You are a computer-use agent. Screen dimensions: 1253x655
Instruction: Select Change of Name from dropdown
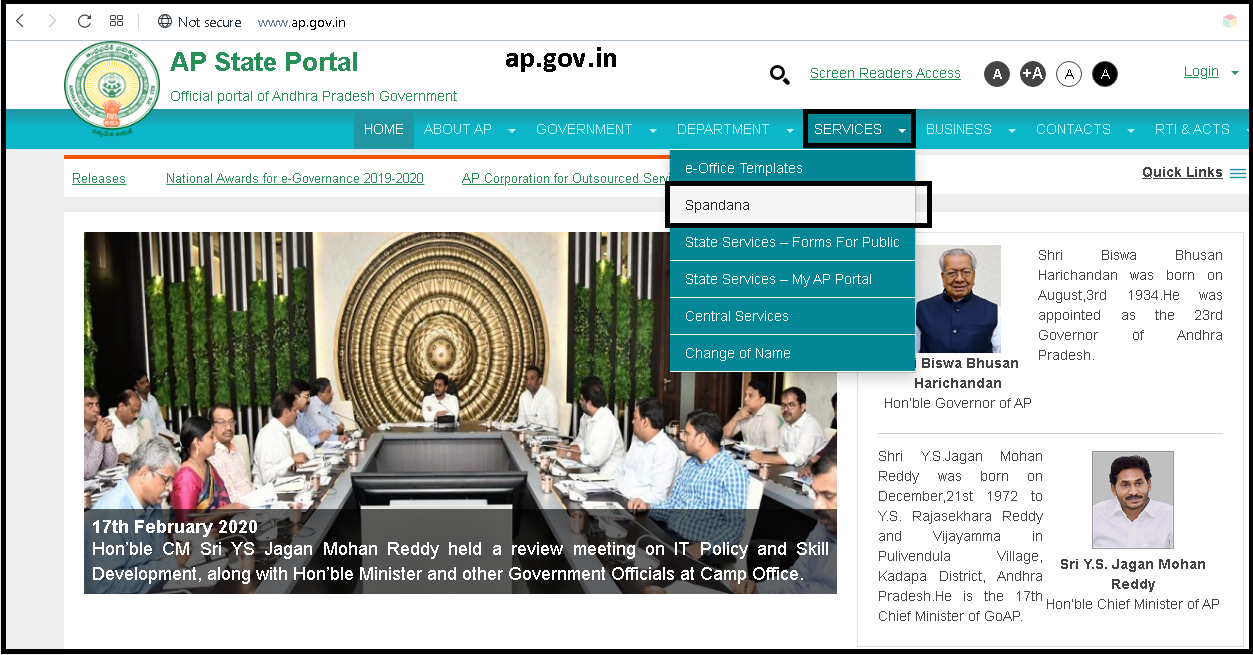tap(792, 353)
